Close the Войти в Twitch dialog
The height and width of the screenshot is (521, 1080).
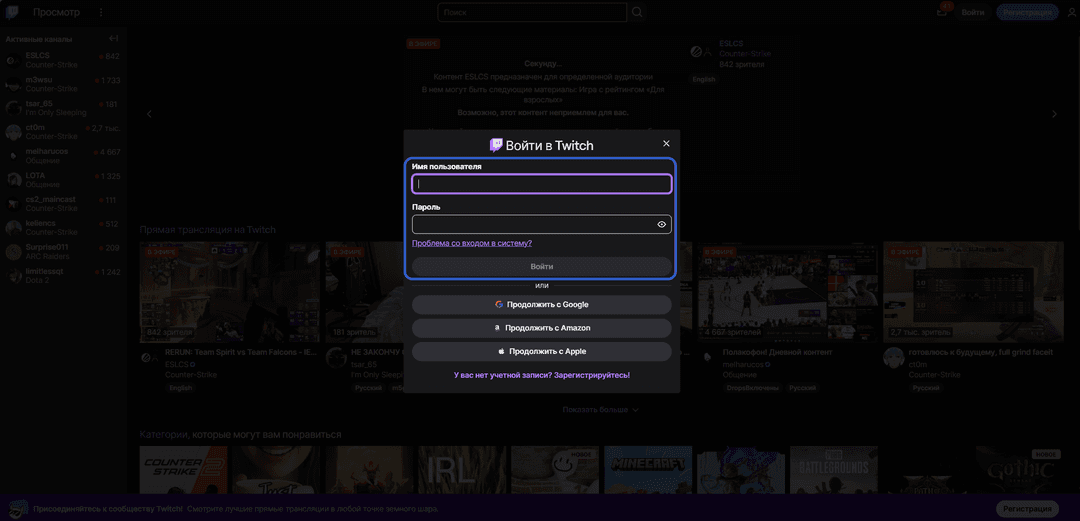[666, 143]
